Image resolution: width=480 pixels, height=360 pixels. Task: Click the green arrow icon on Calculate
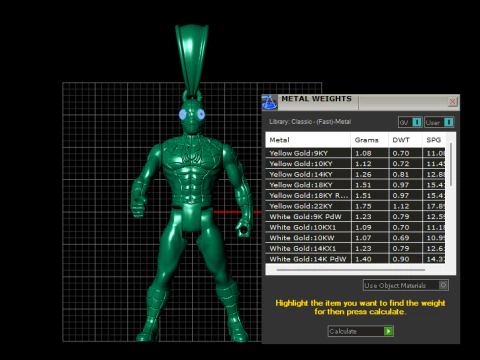coord(388,331)
